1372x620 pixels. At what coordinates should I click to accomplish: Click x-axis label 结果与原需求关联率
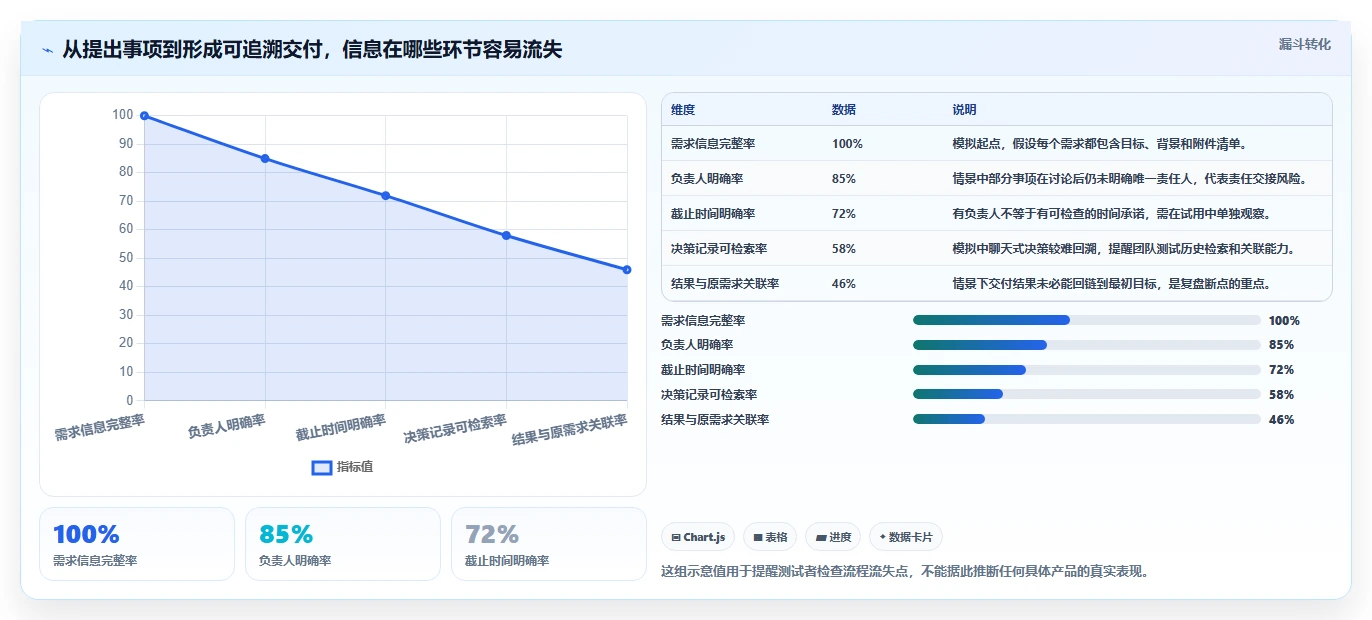(570, 429)
